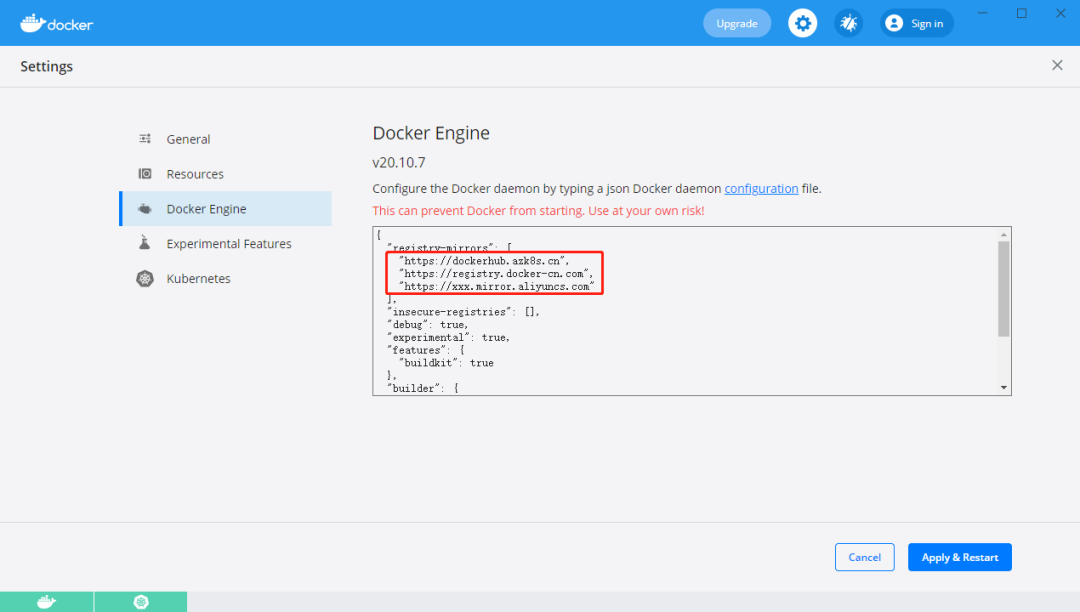Click the Apply & Restart button

pos(959,557)
